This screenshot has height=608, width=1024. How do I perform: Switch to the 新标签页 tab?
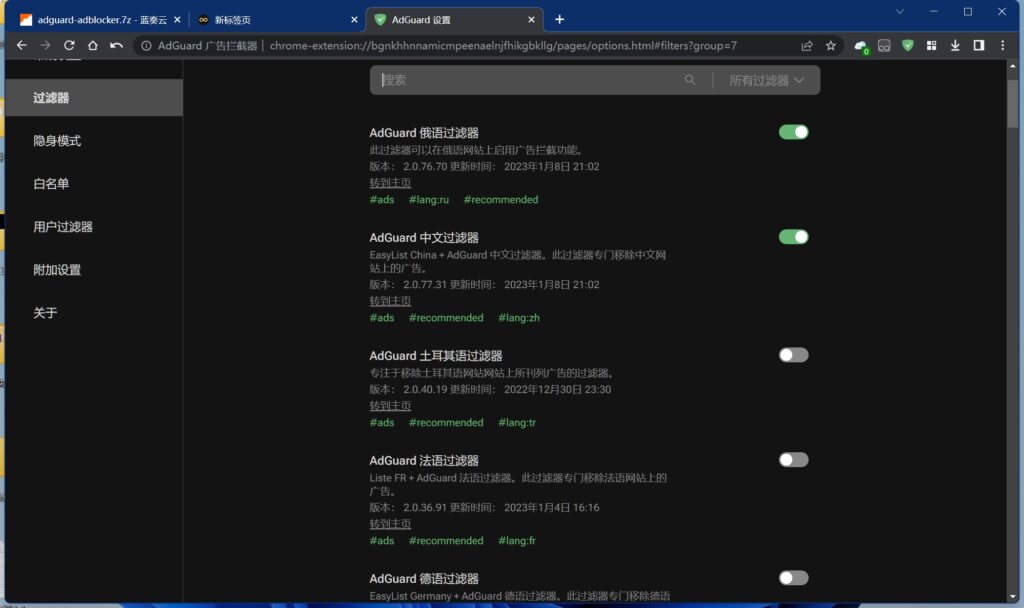point(278,20)
